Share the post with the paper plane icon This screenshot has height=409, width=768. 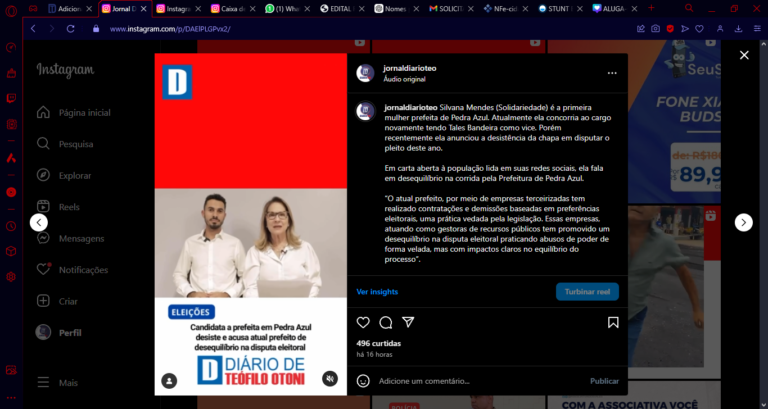(x=408, y=322)
